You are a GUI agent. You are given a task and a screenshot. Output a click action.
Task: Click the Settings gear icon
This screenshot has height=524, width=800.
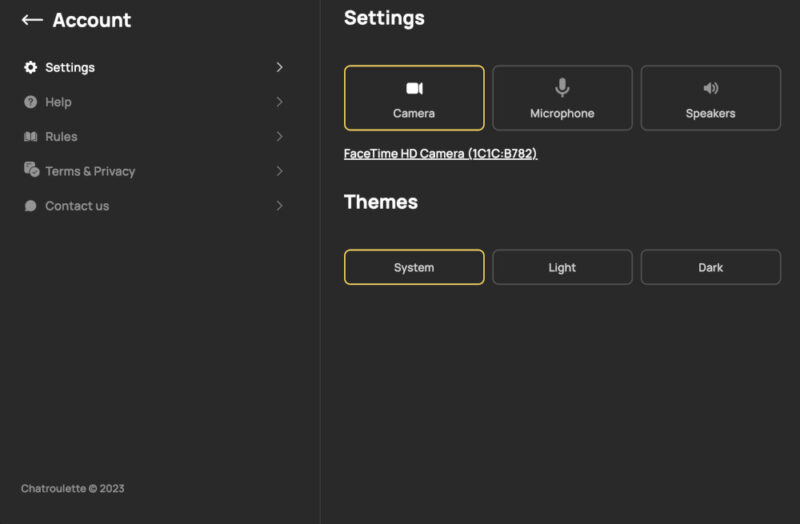(31, 67)
